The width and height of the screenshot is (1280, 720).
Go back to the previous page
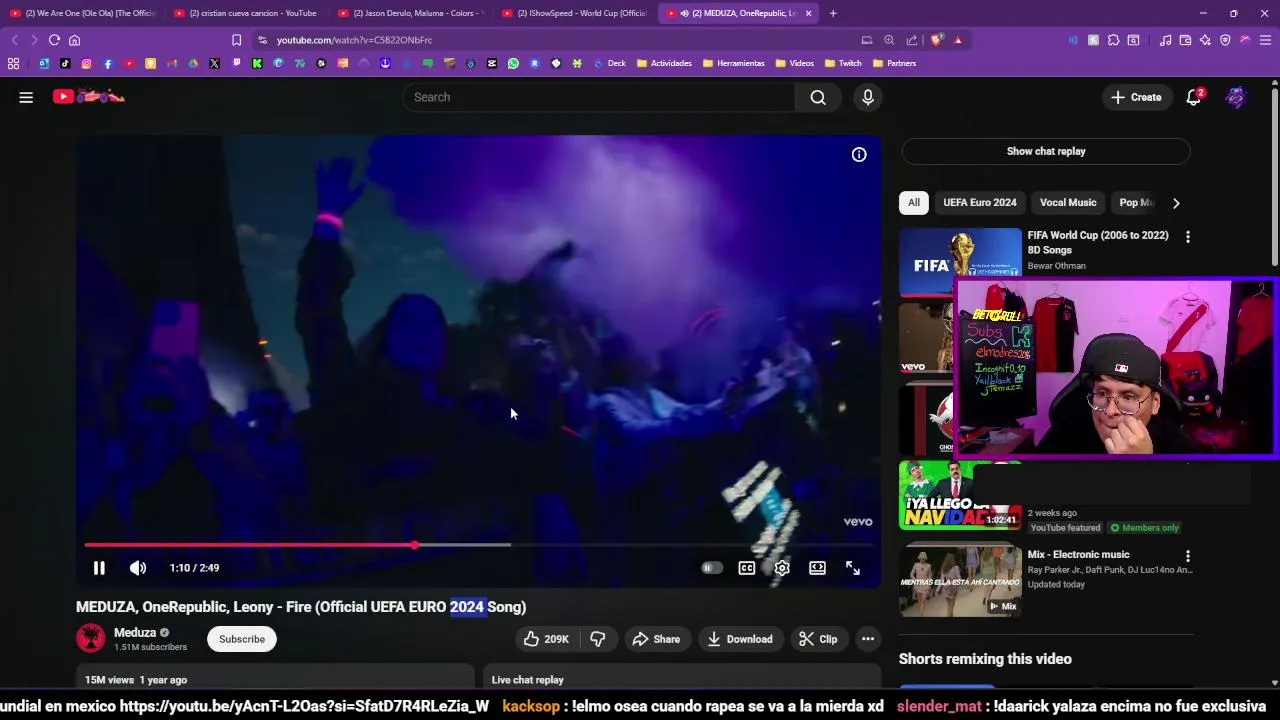[x=14, y=40]
